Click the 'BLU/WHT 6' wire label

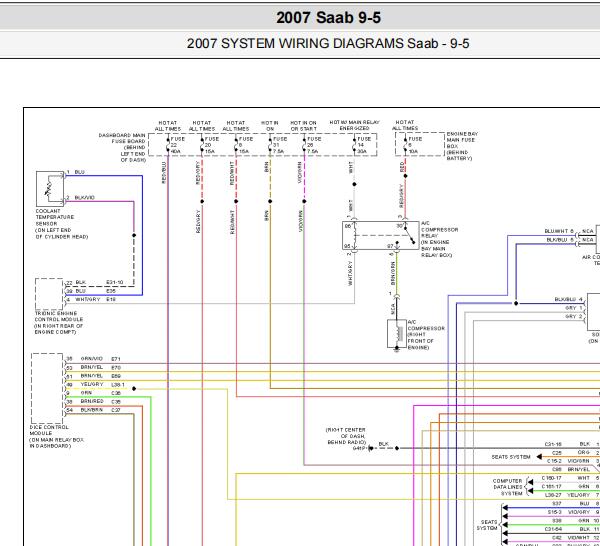click(559, 231)
